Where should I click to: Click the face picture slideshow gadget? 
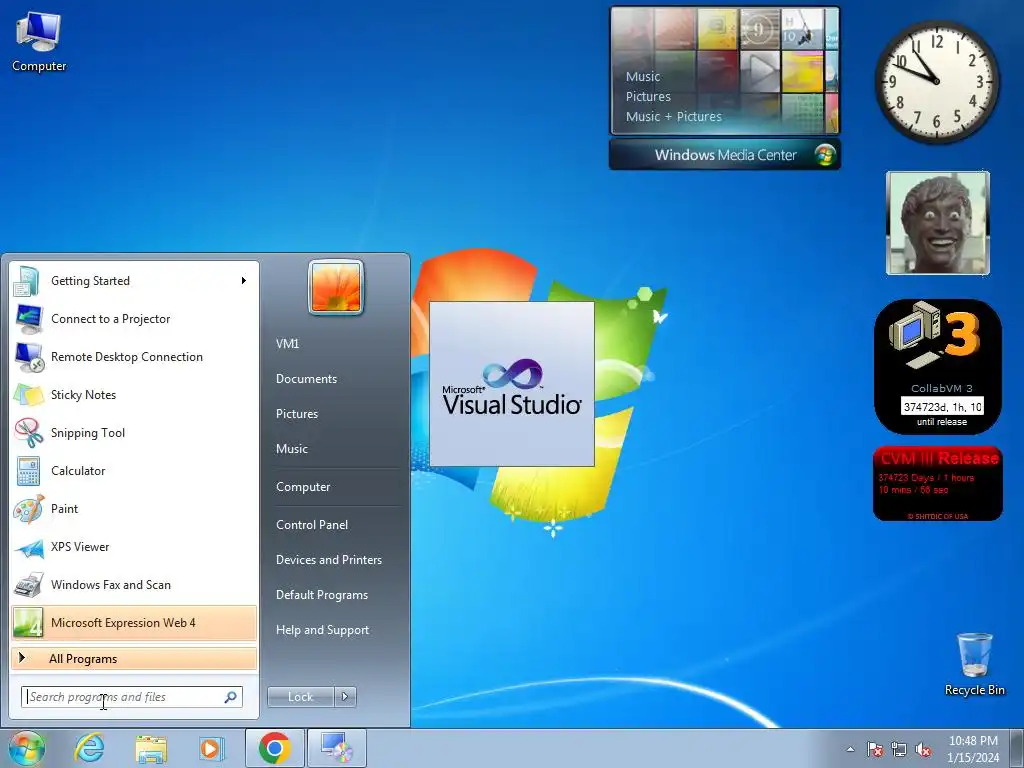938,223
